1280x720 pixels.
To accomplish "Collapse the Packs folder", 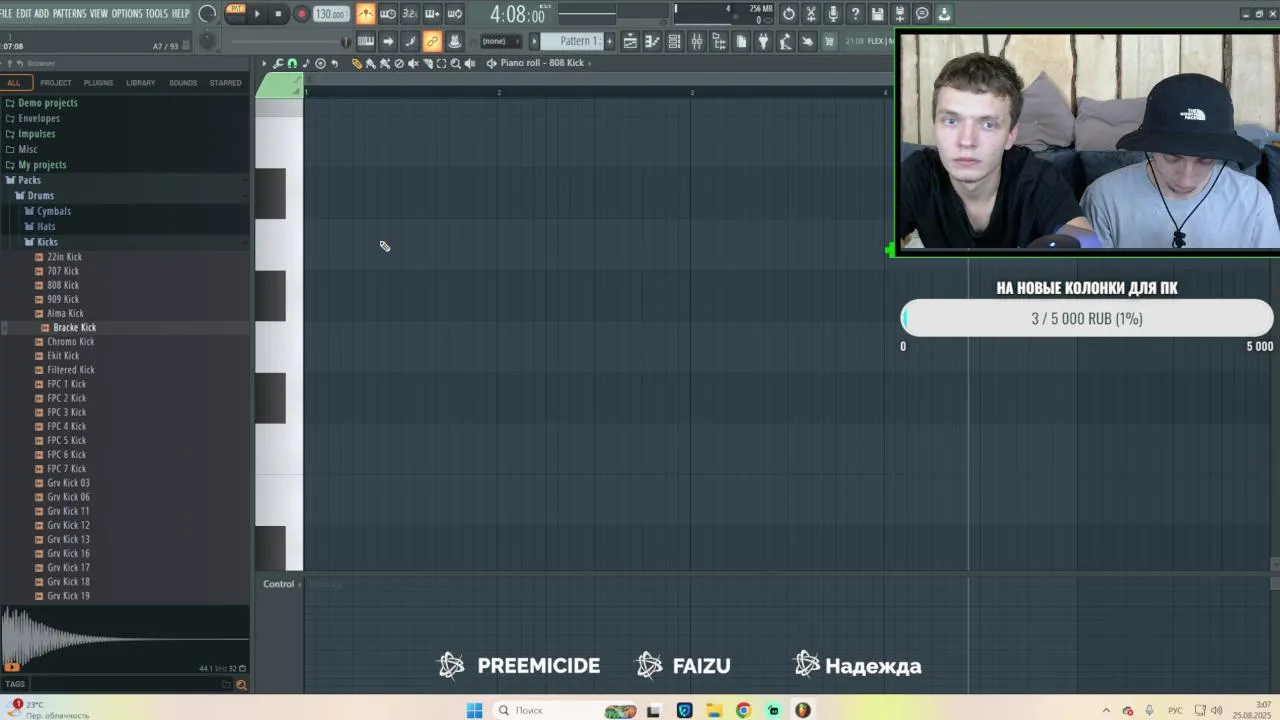I will click(29, 180).
